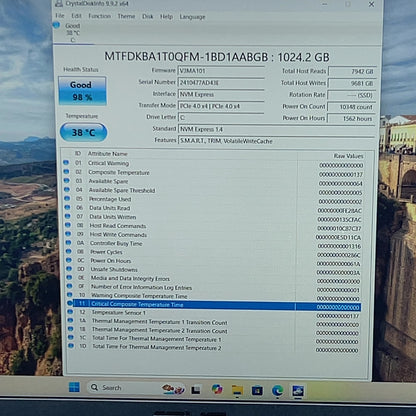The image size is (416, 416).
Task: Open the Task View icon on taskbar
Action: click(x=196, y=389)
